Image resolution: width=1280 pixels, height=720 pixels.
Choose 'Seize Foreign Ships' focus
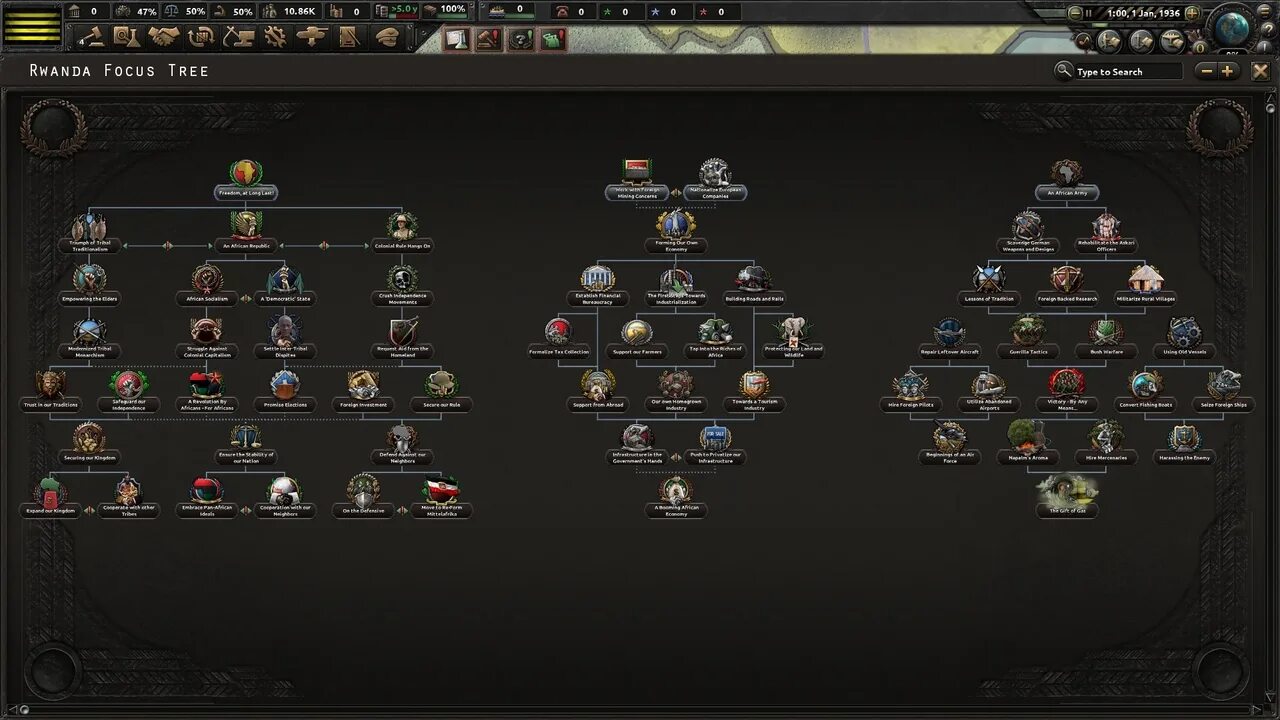coord(1223,392)
